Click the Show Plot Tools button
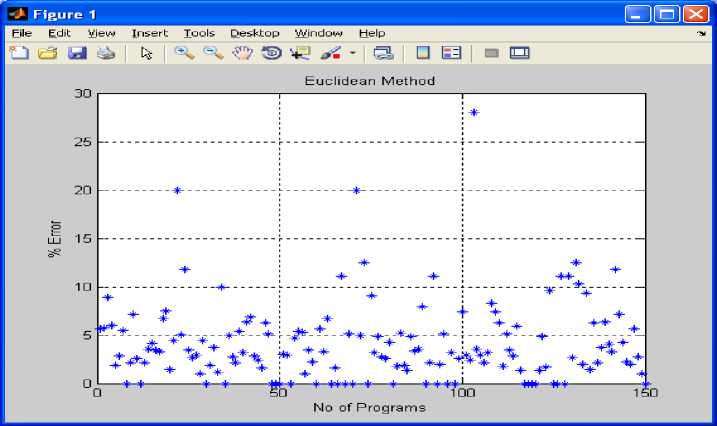 click(519, 53)
